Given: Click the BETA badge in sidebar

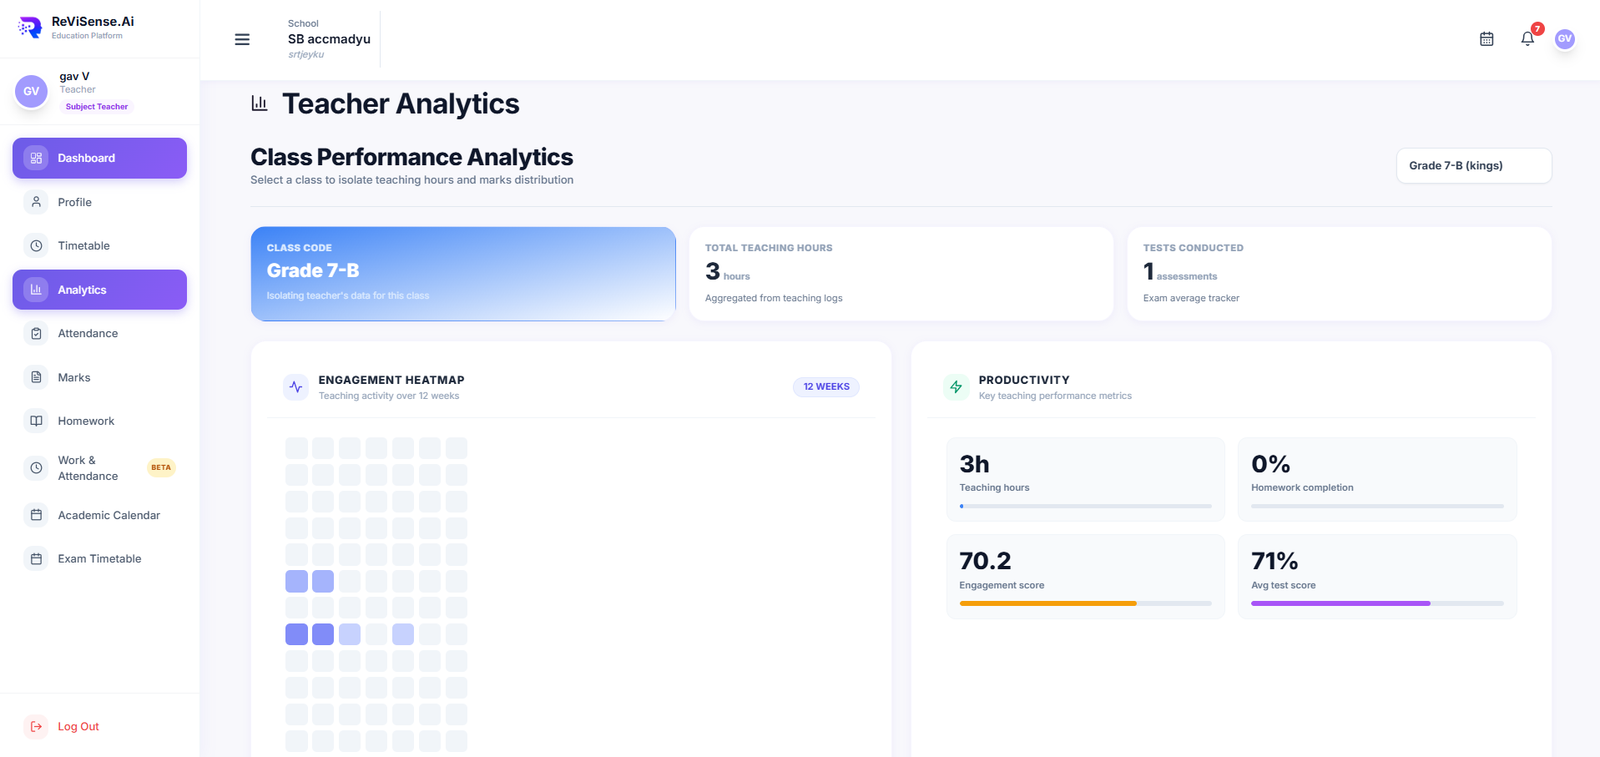Looking at the screenshot, I should (x=161, y=468).
